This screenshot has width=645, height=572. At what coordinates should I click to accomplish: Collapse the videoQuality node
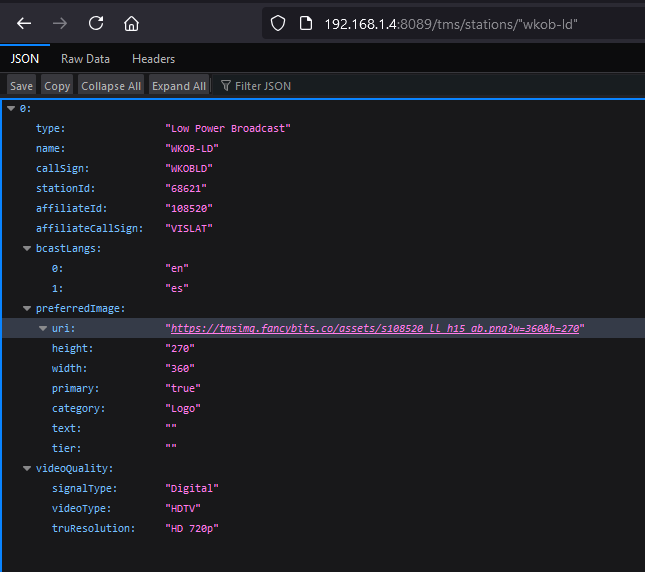coord(27,468)
